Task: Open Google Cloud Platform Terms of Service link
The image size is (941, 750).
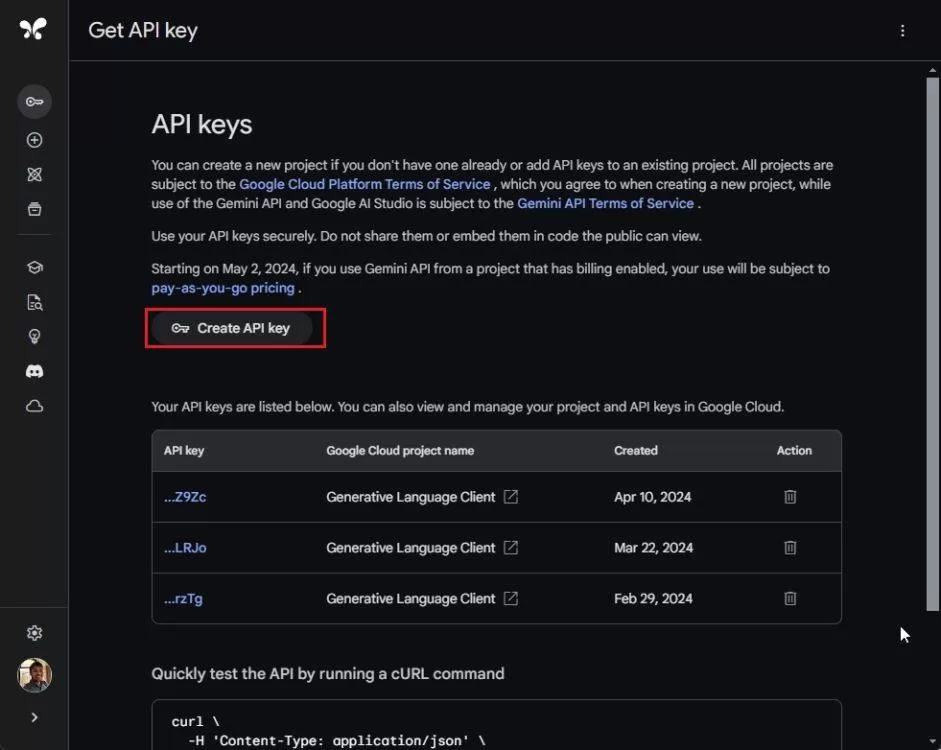Action: [x=365, y=184]
